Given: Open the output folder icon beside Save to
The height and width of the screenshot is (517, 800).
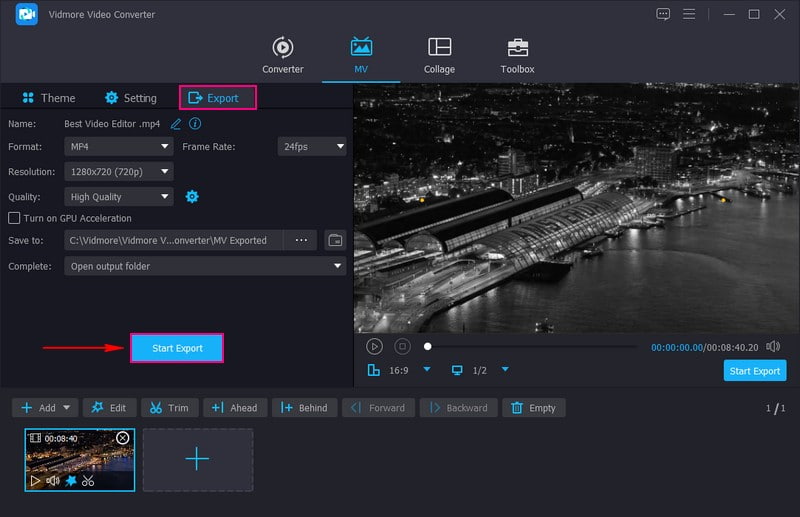Looking at the screenshot, I should pos(335,240).
